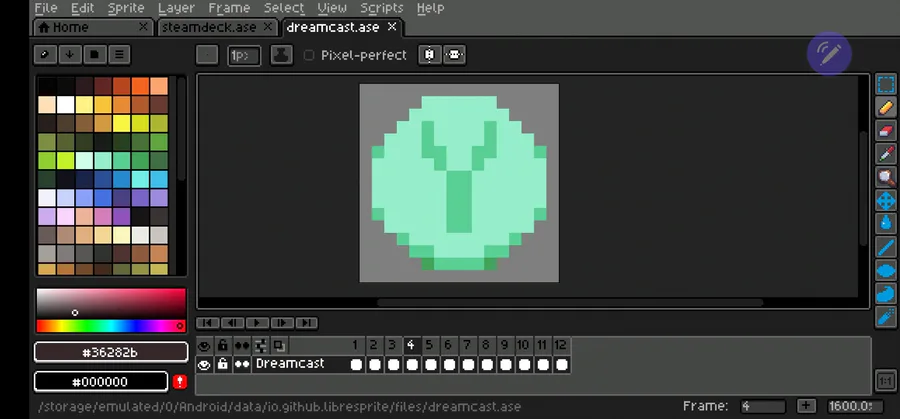The width and height of the screenshot is (900, 419).
Task: Select the Move tool
Action: [x=886, y=201]
